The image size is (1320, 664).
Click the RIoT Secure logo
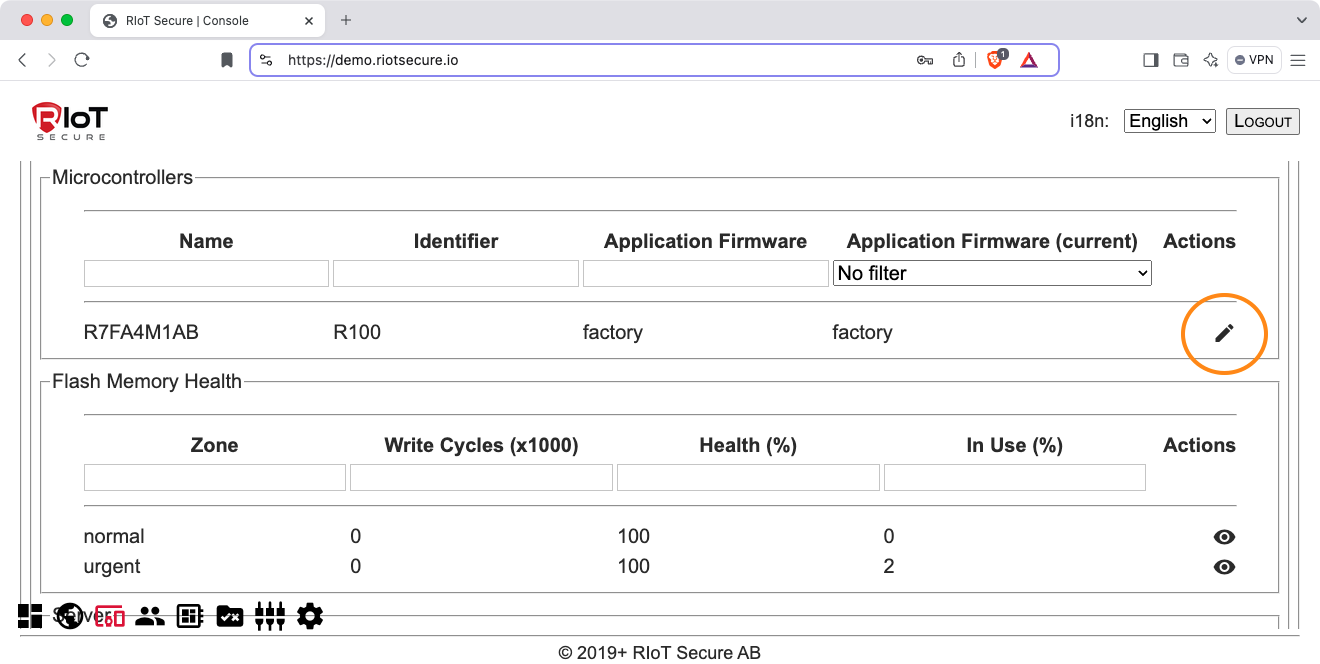coord(69,121)
